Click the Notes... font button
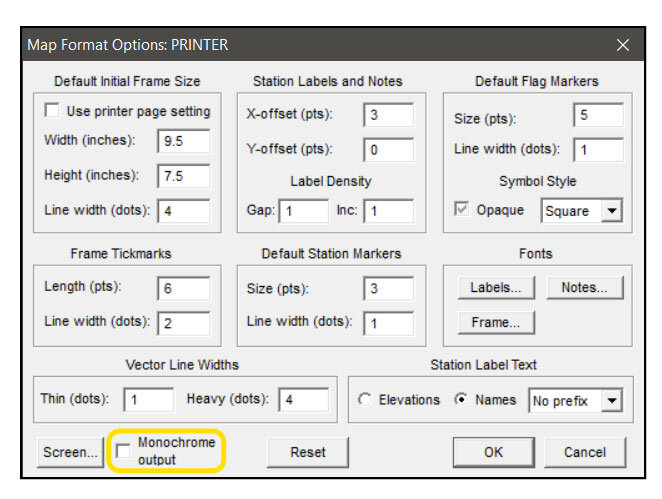Viewport: 662px width, 499px height. 585,288
